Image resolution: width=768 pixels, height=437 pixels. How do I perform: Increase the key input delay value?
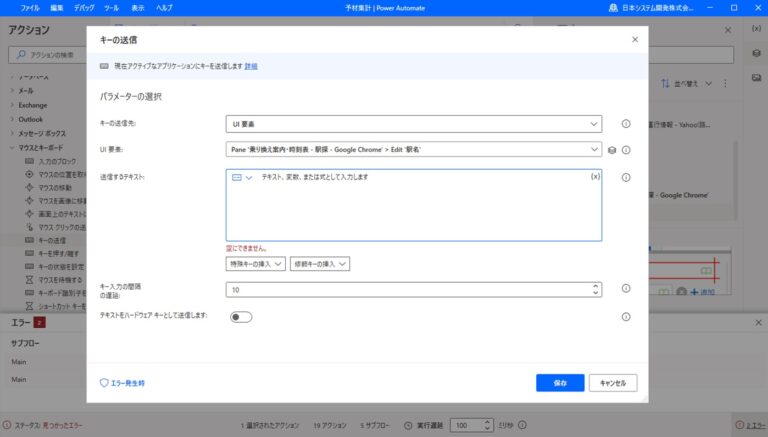click(596, 286)
